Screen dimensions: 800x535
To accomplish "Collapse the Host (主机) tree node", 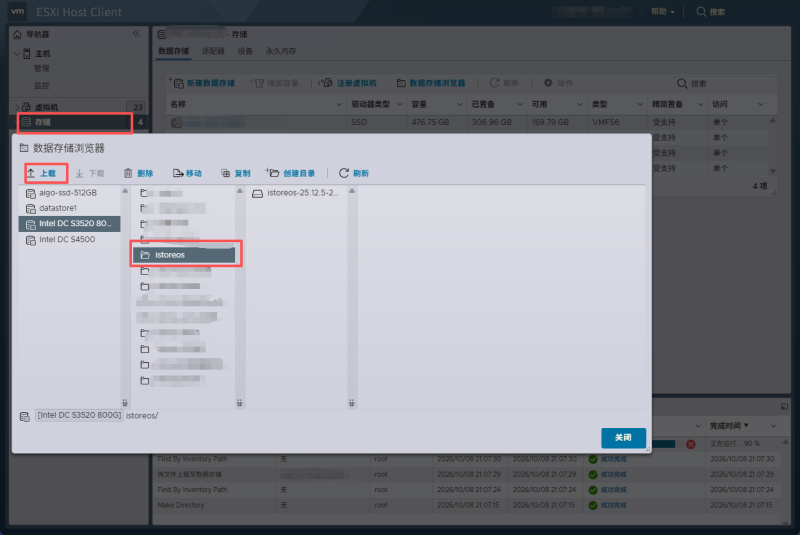I will (17, 54).
